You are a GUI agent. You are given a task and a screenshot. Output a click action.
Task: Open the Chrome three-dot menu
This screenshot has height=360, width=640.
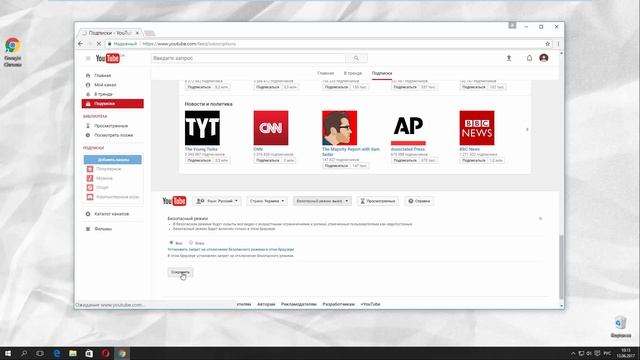tap(558, 44)
